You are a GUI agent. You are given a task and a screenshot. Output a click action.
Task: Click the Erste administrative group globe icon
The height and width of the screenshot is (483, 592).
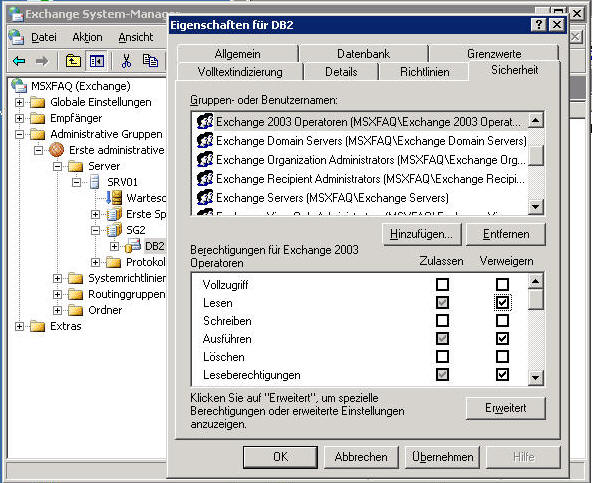click(57, 150)
